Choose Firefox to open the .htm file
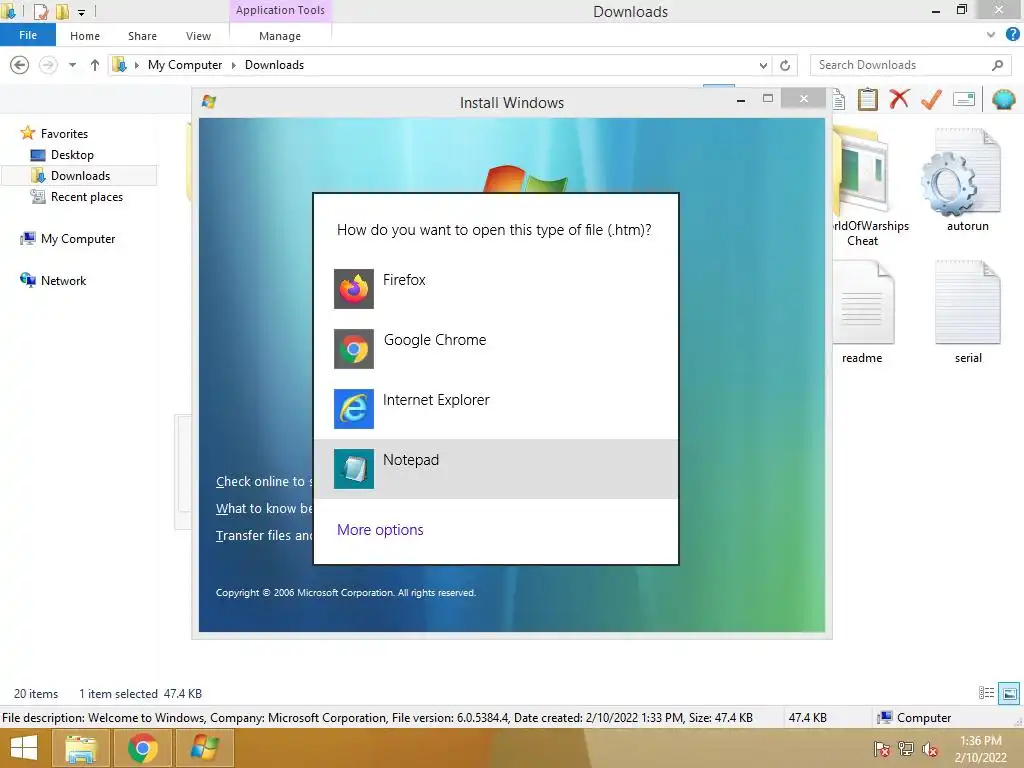 coord(496,289)
